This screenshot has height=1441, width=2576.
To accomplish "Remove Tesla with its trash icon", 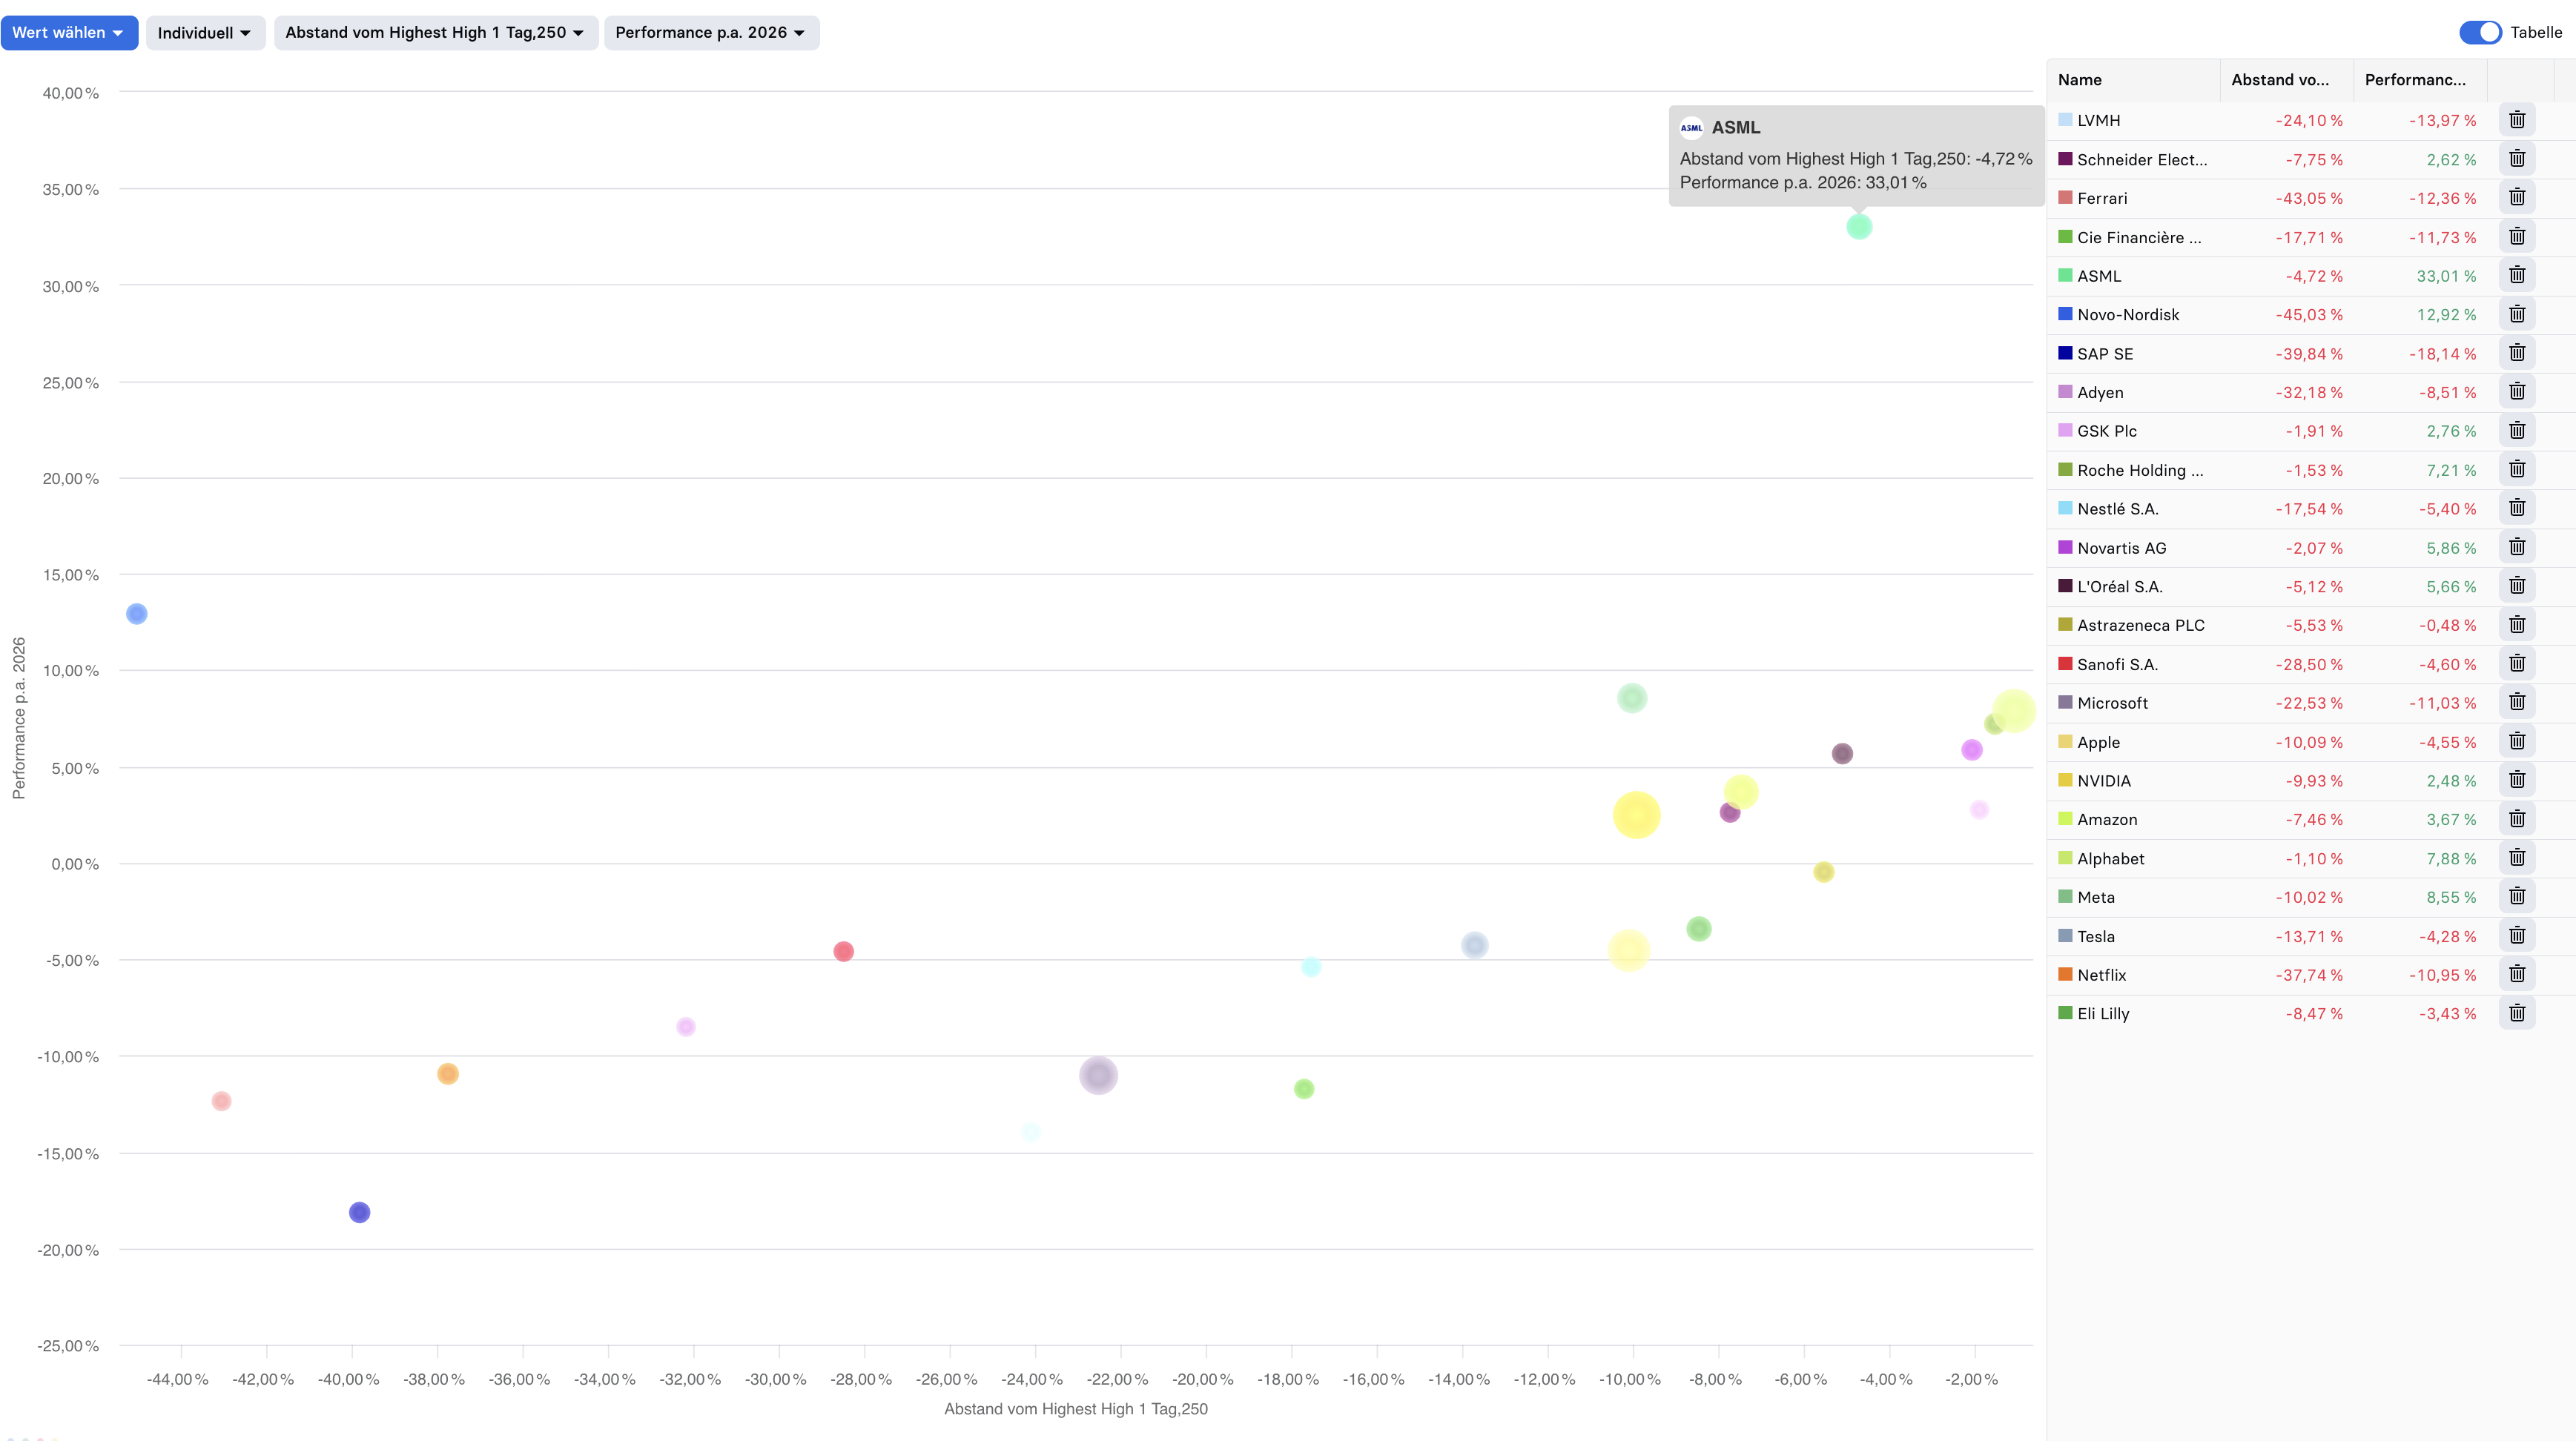I will (2517, 936).
